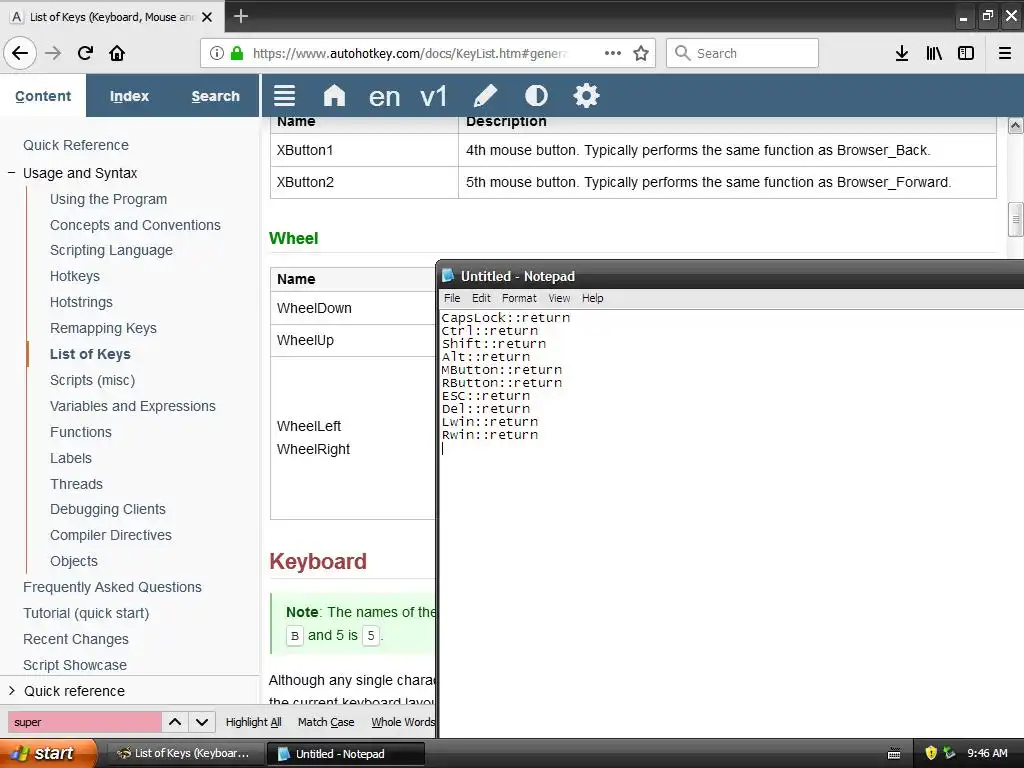This screenshot has height=768, width=1024.
Task: Open Notepad View menu
Action: (559, 298)
